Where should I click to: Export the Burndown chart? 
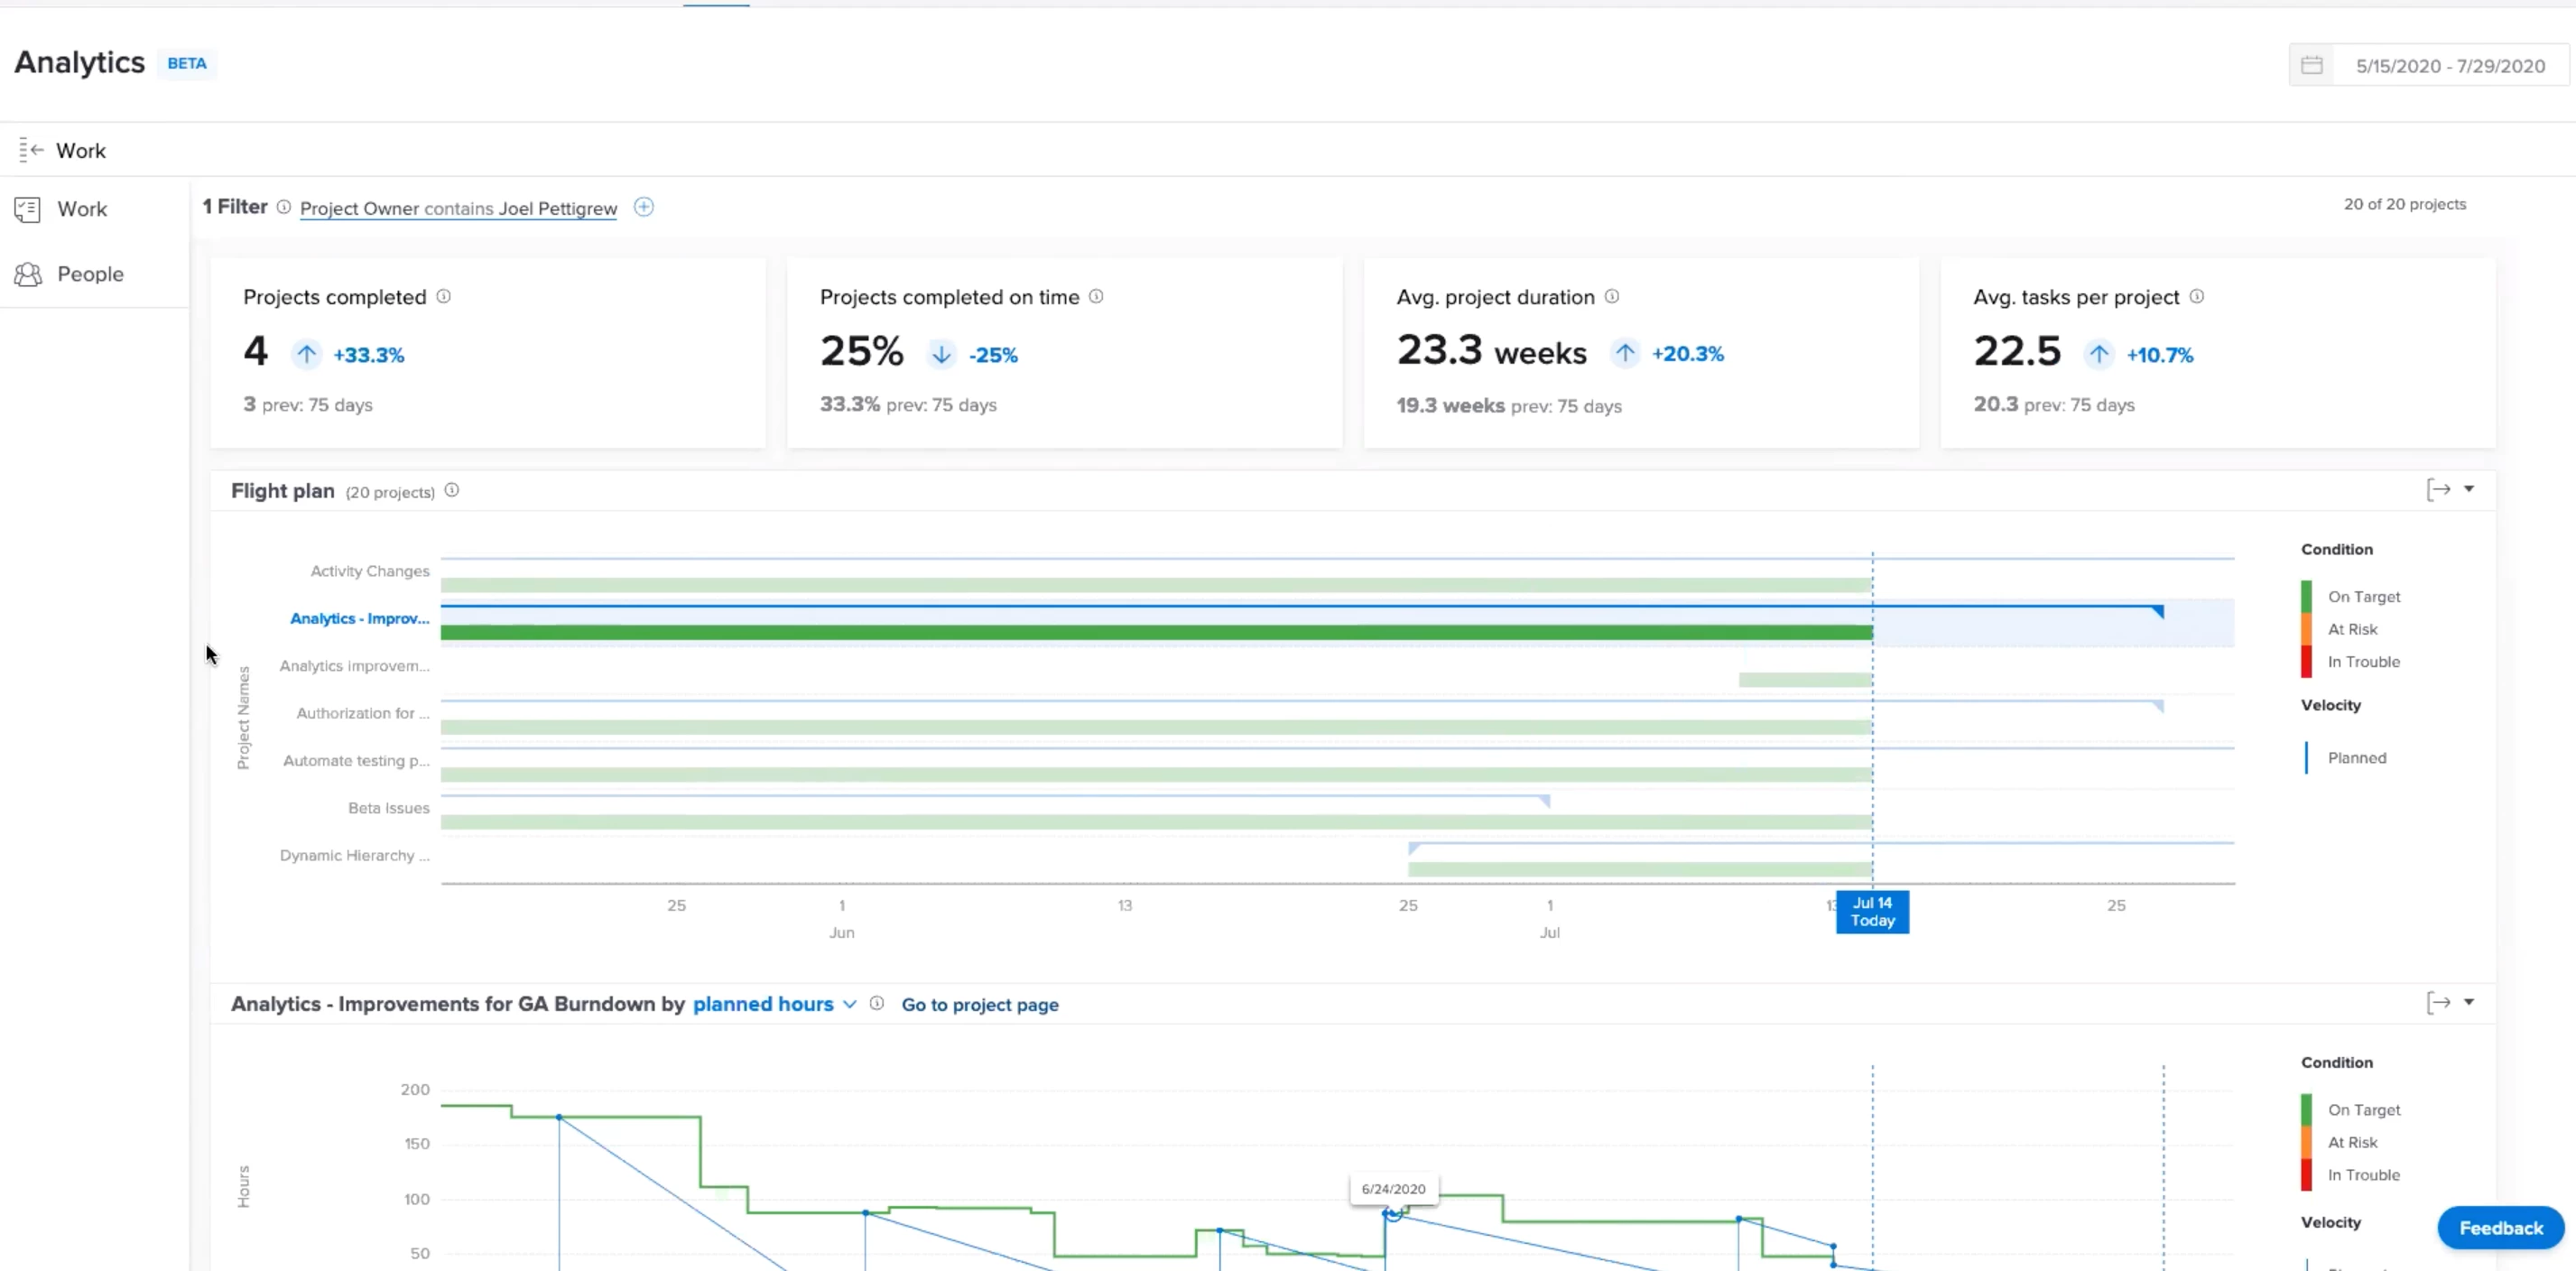tap(2438, 1002)
